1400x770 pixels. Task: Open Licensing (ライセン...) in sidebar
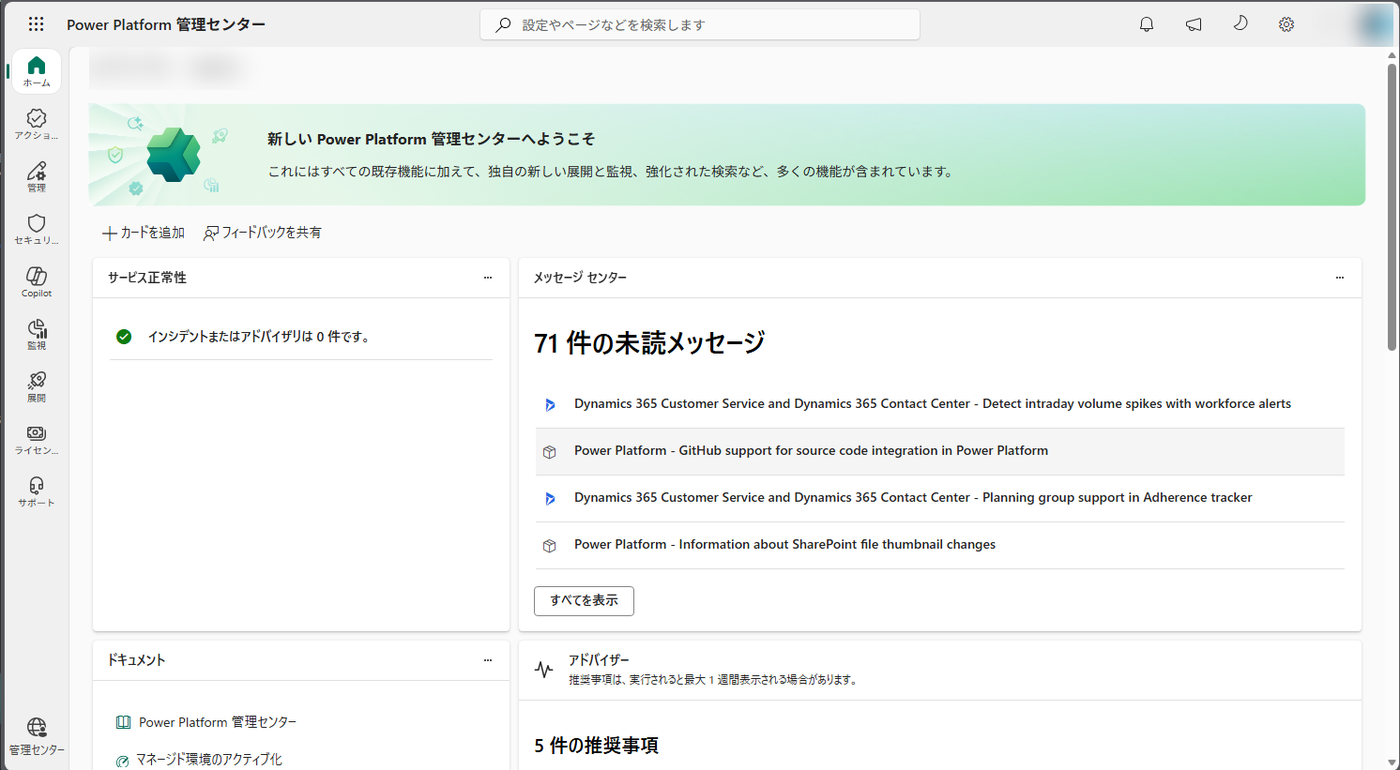[x=36, y=440]
